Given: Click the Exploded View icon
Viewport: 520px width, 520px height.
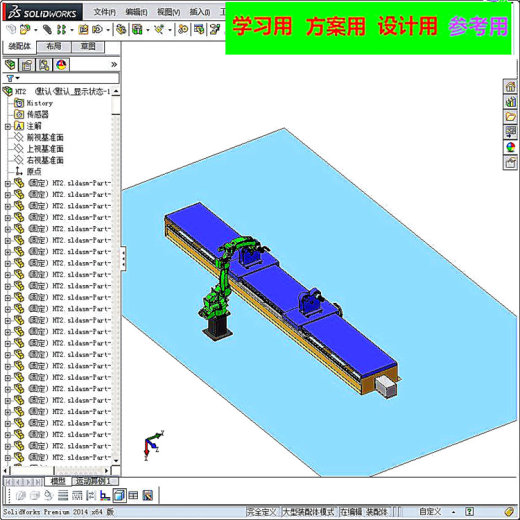Looking at the screenshot, I should (x=215, y=30).
